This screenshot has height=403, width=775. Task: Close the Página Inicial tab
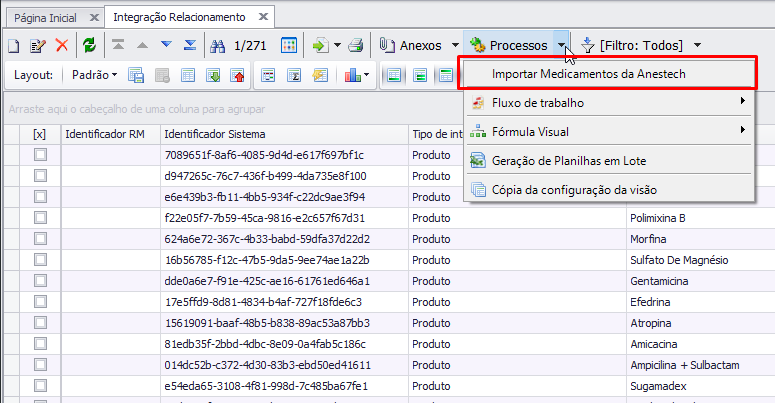click(94, 17)
